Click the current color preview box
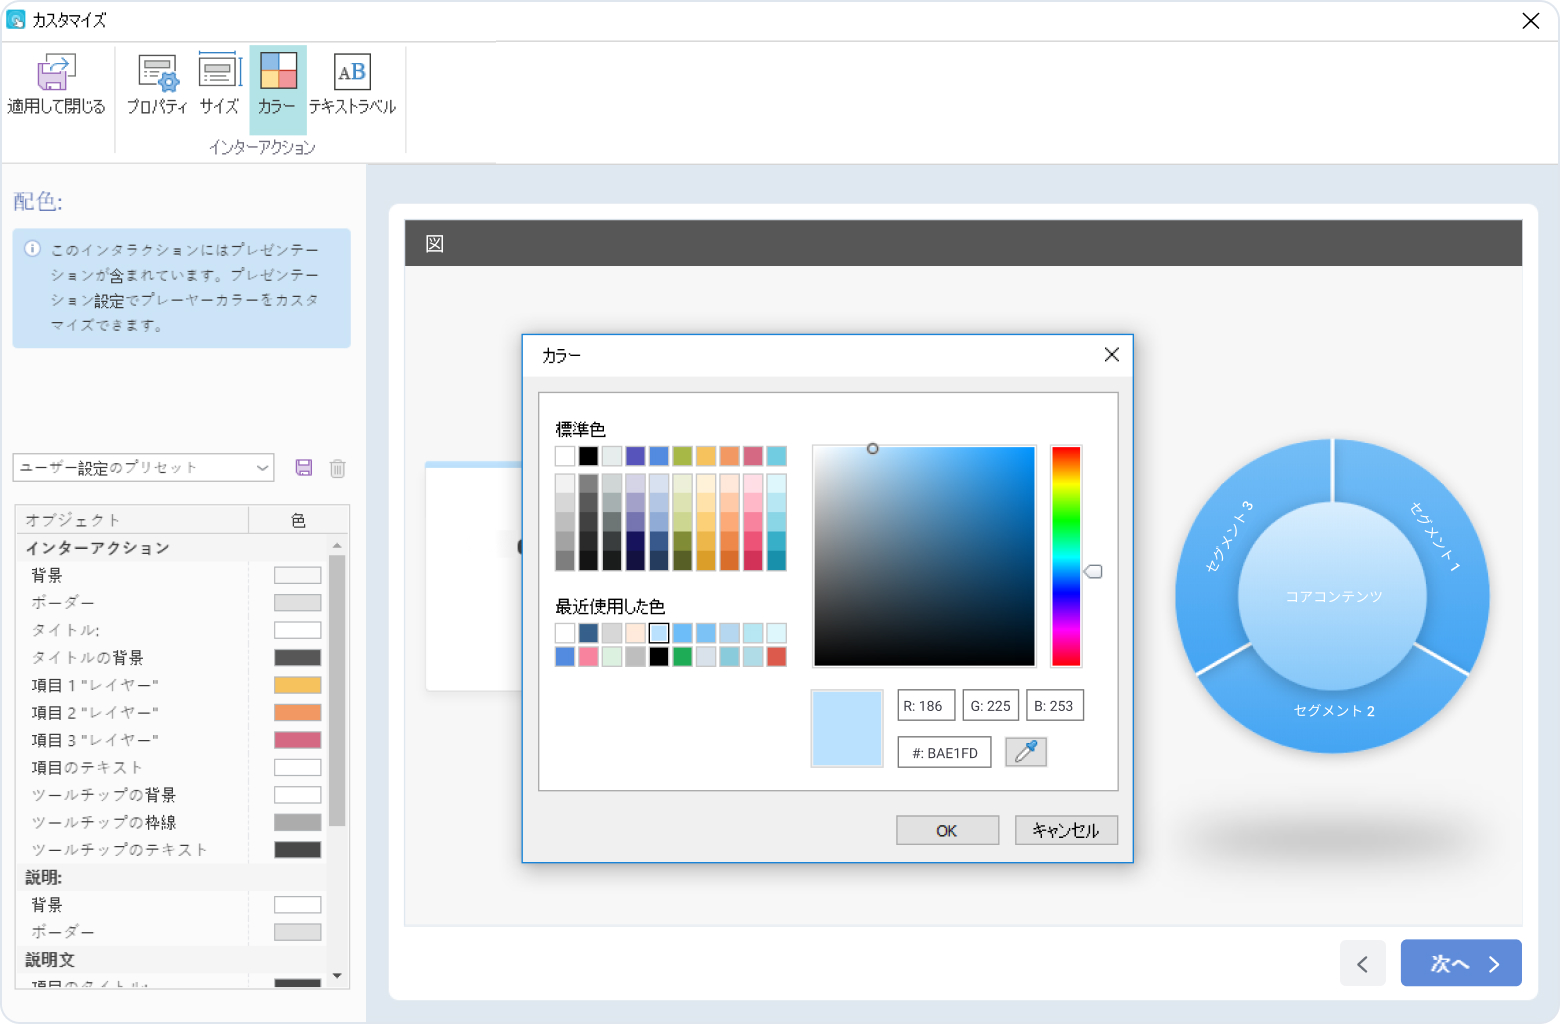1560x1024 pixels. coord(847,729)
